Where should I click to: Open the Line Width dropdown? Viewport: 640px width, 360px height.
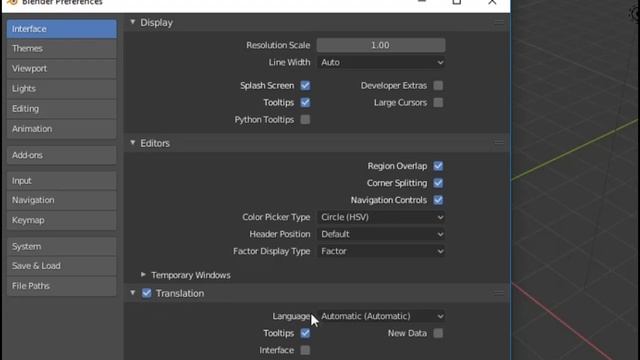[381, 62]
